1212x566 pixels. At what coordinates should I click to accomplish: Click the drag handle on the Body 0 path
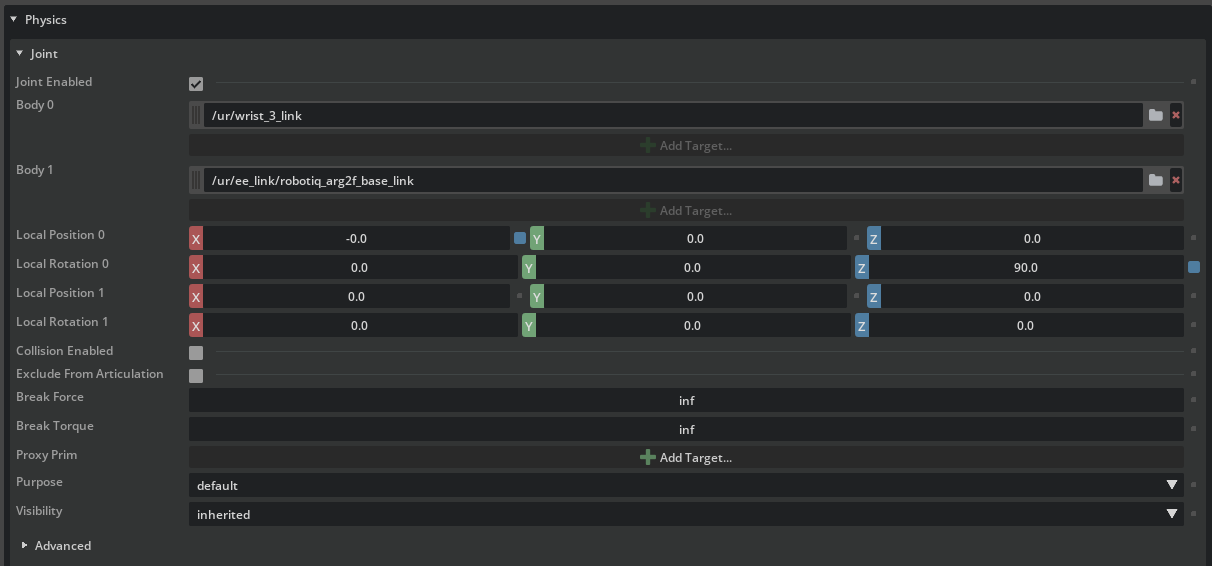point(196,115)
